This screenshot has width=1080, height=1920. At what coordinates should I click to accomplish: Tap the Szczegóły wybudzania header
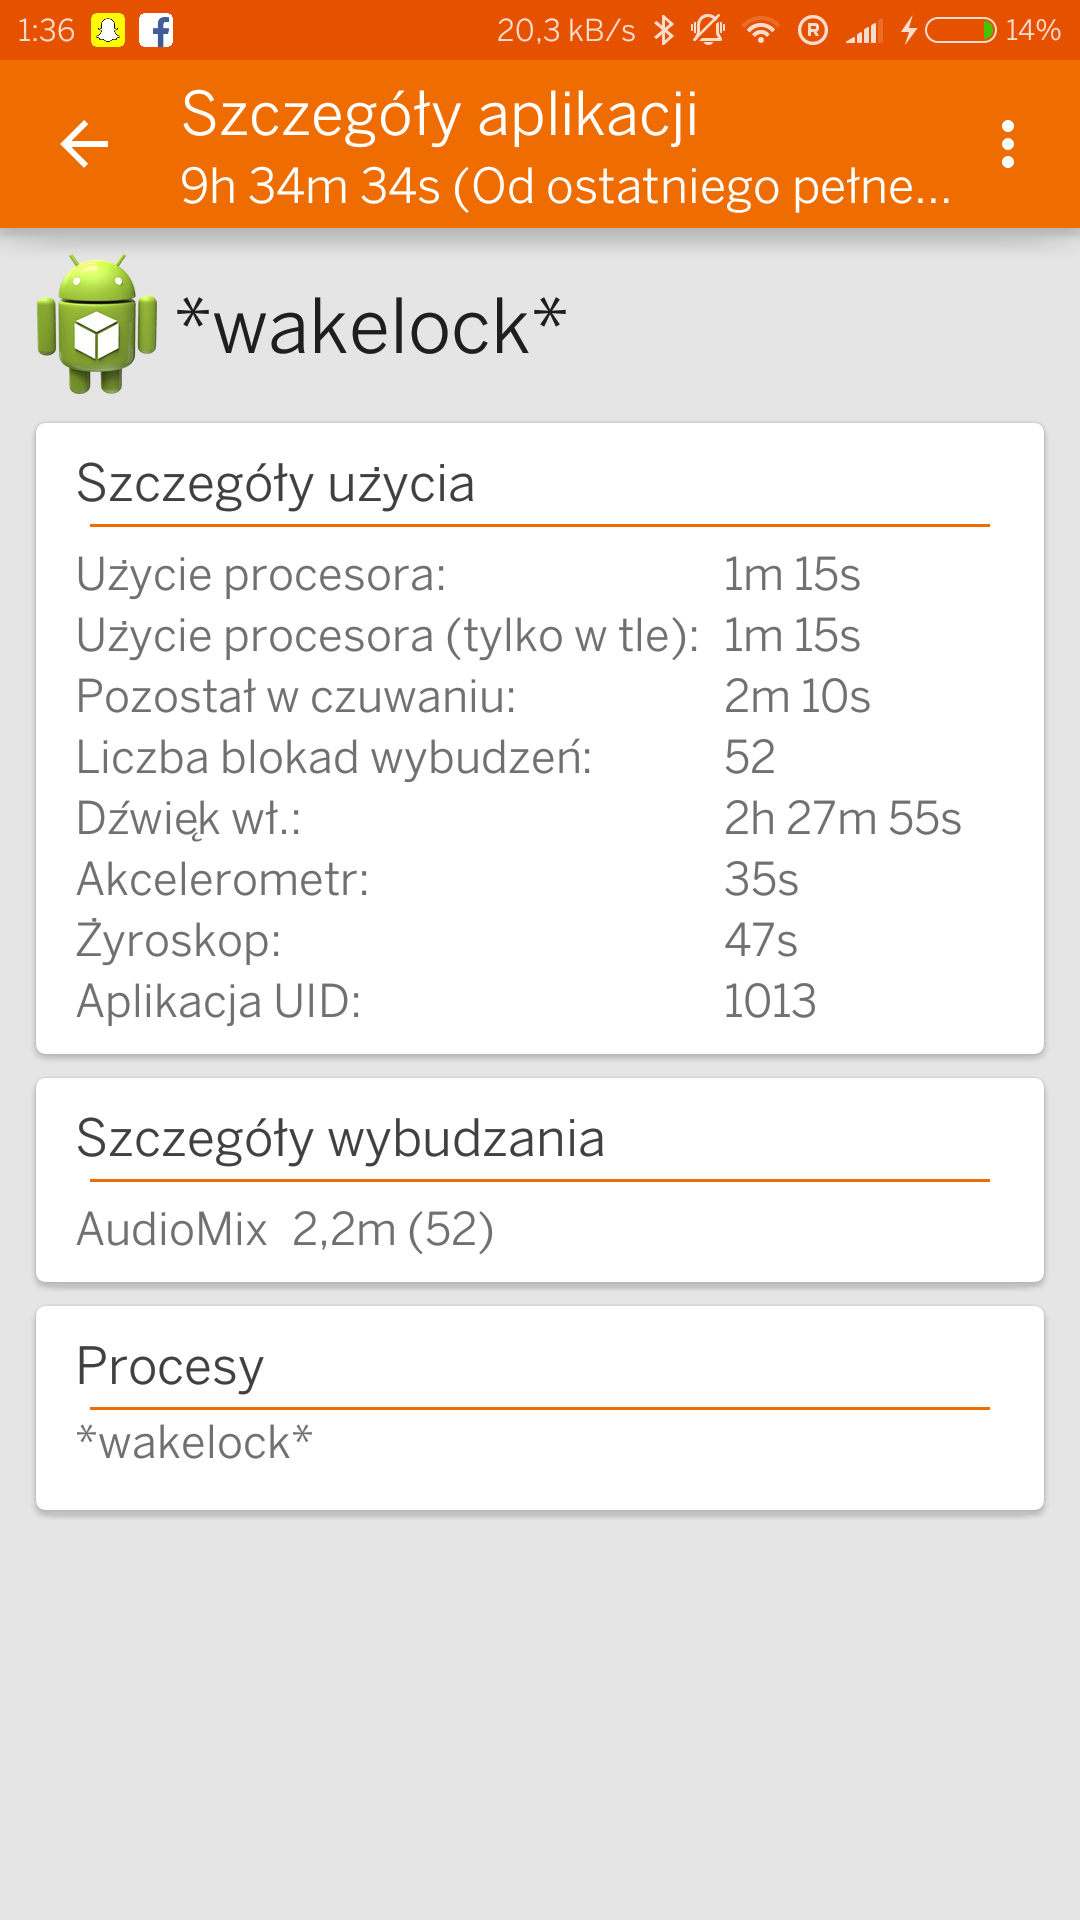click(340, 1139)
